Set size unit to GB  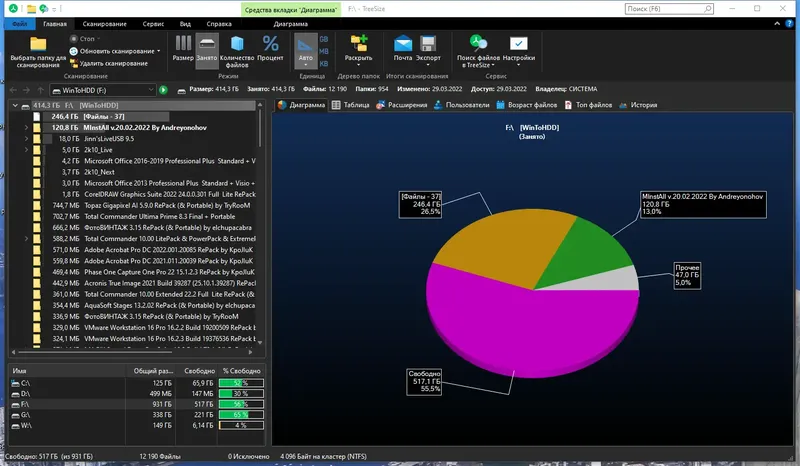(x=323, y=39)
